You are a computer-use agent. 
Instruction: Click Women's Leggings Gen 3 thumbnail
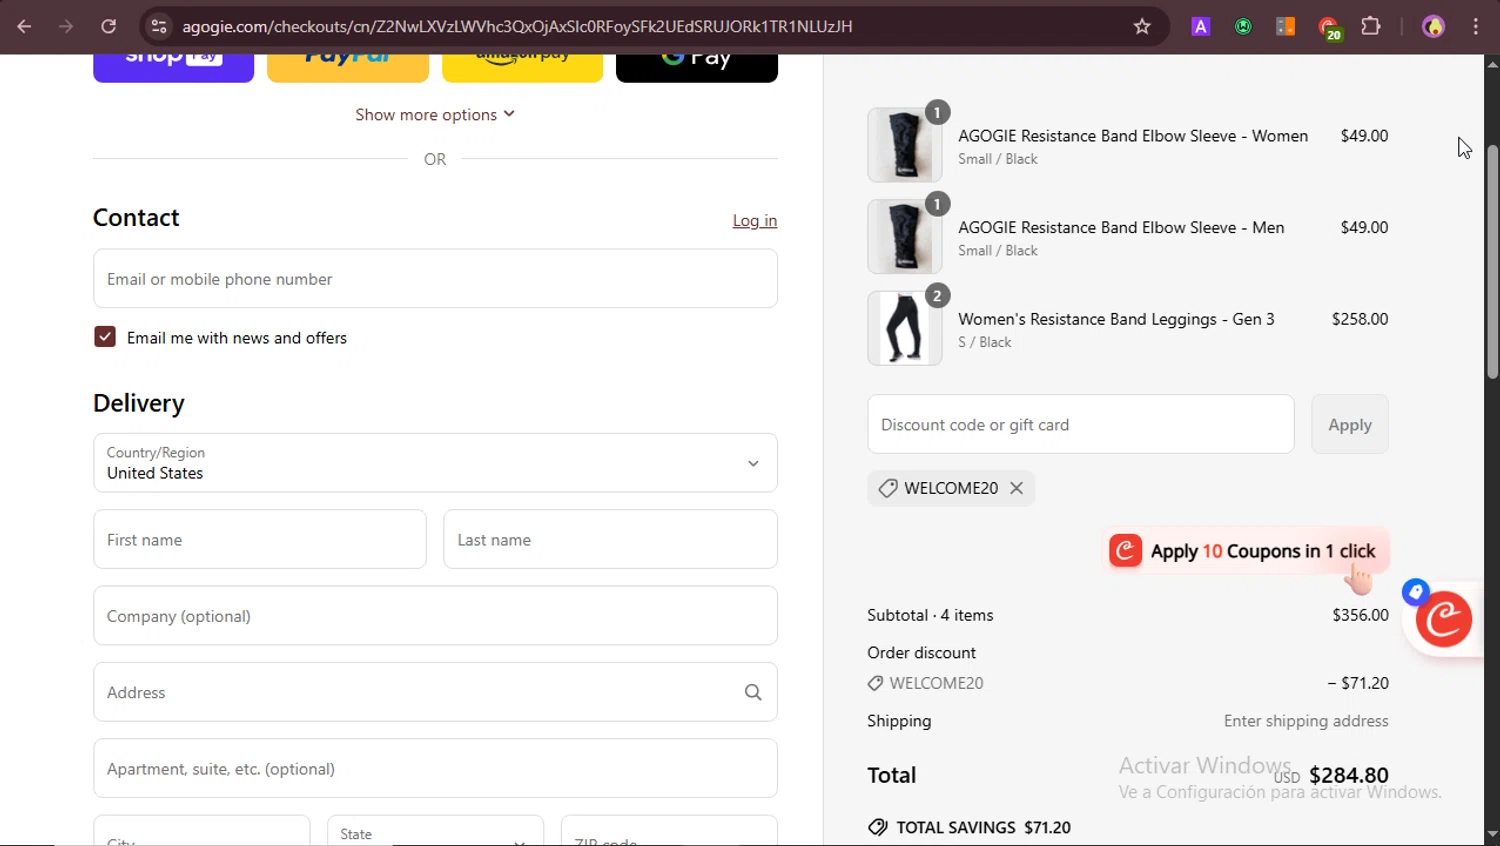click(905, 328)
